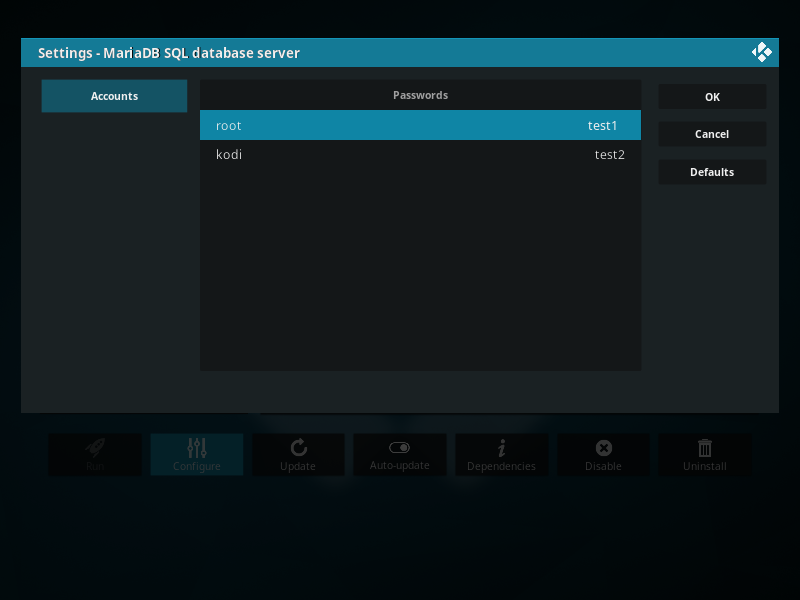Open Configure via the sliders icon
This screenshot has height=600, width=800.
197,448
